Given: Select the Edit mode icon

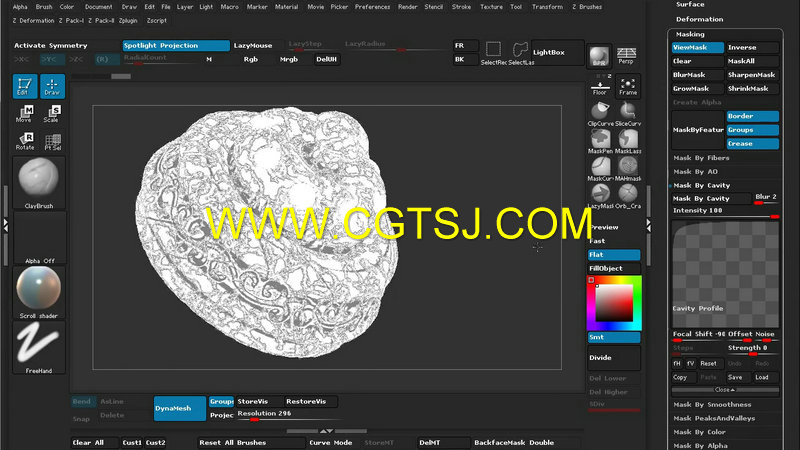Looking at the screenshot, I should pyautogui.click(x=24, y=86).
